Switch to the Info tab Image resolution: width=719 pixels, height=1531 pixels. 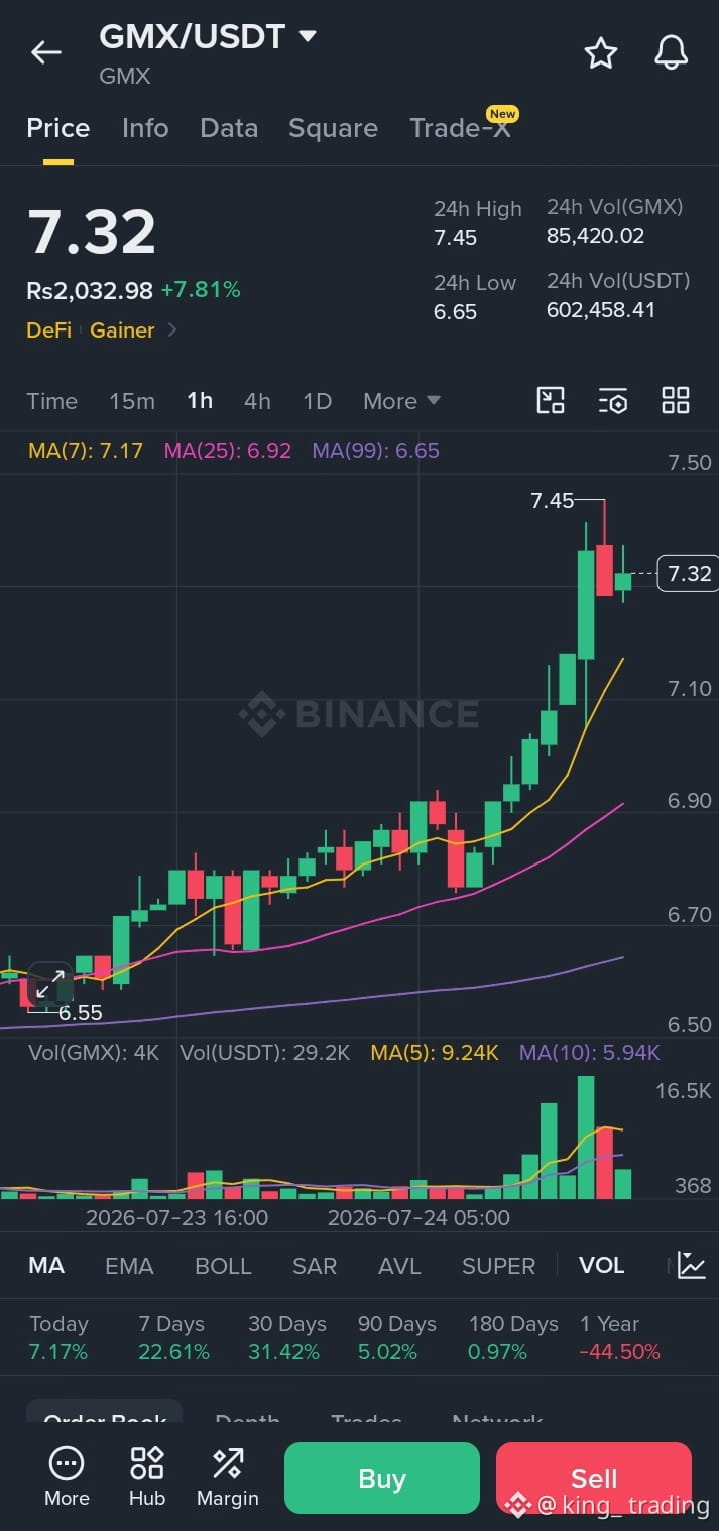coord(145,128)
